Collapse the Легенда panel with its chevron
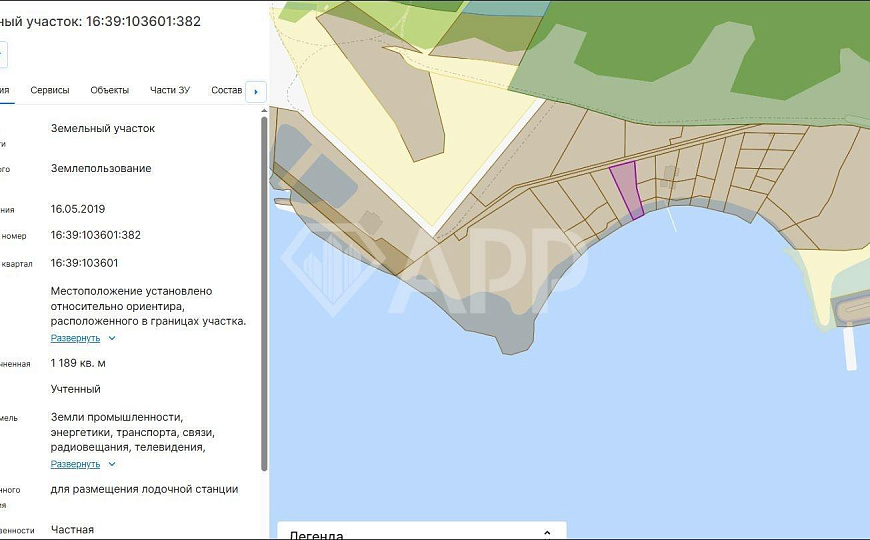This screenshot has width=870, height=540. [546, 534]
